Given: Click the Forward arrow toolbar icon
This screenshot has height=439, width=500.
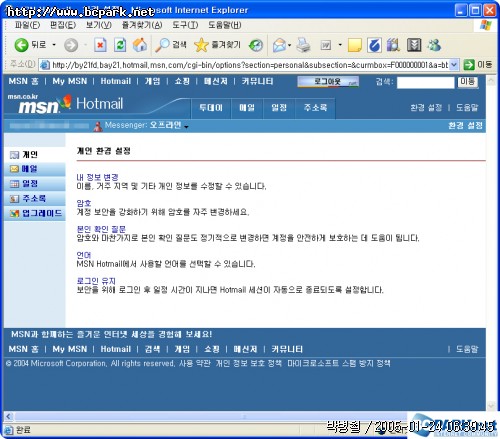Looking at the screenshot, I should [71, 45].
